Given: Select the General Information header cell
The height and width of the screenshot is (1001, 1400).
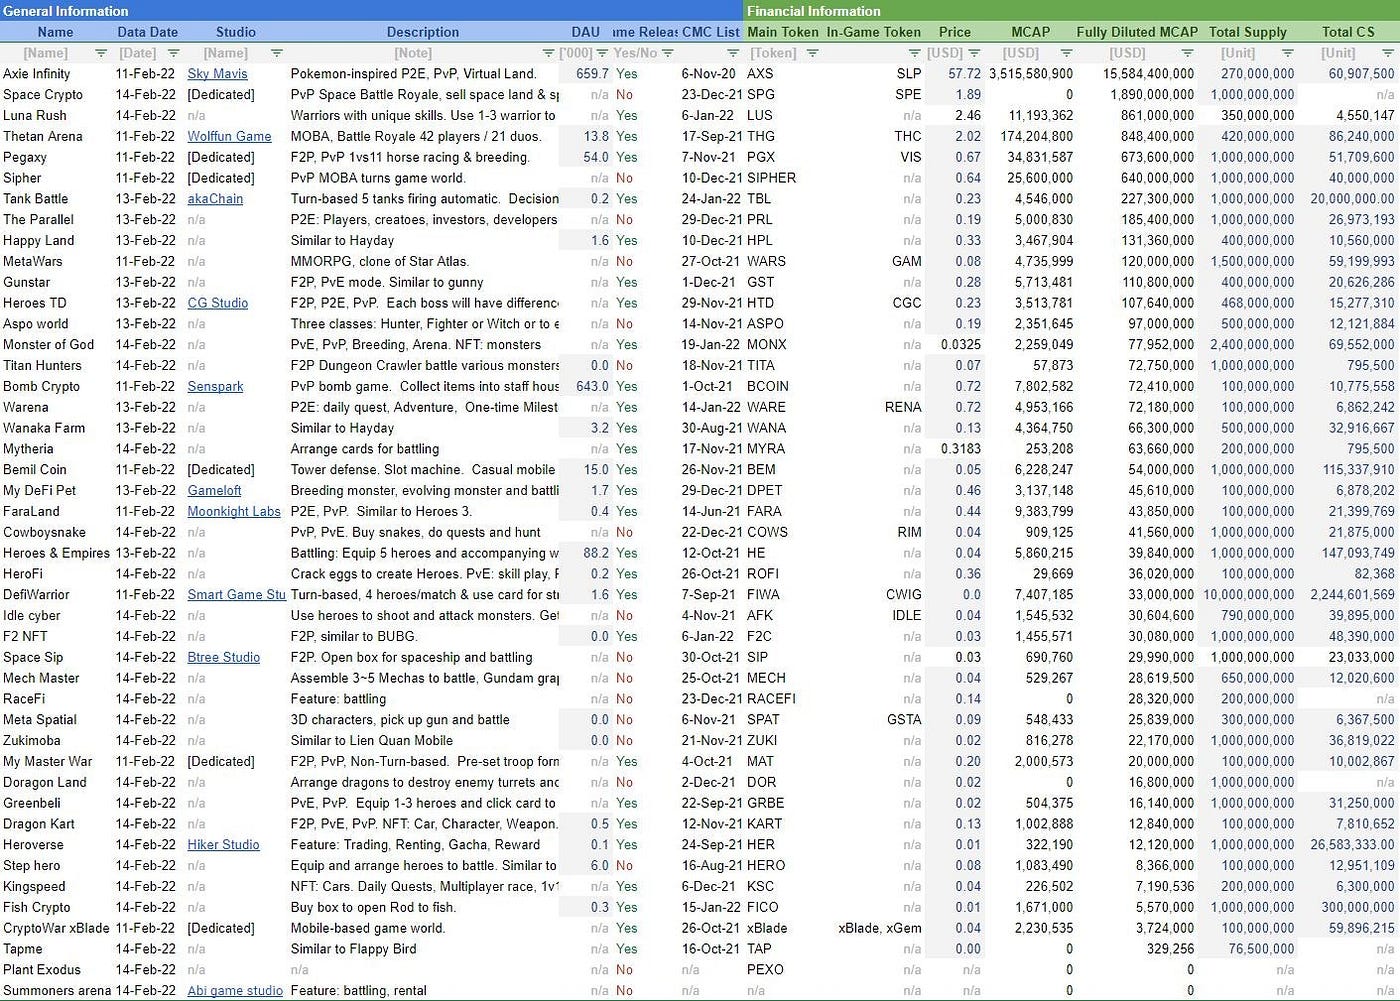Looking at the screenshot, I should click(x=372, y=11).
